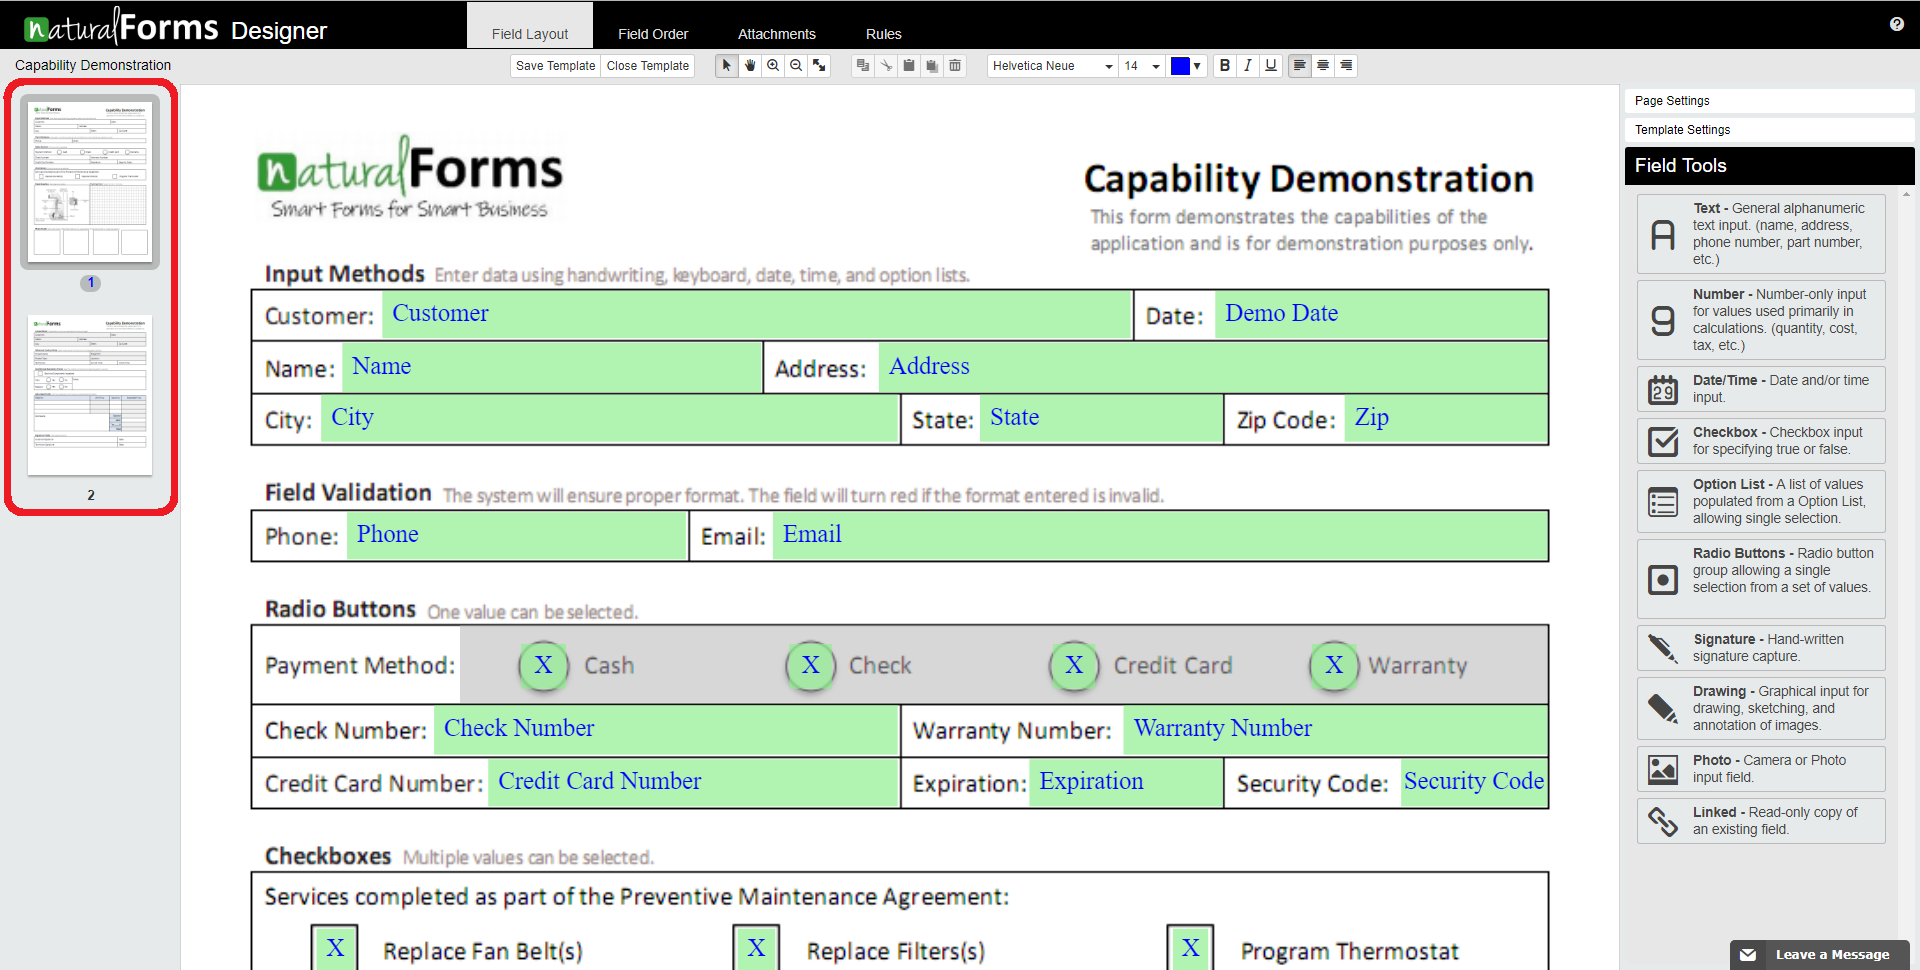Viewport: 1920px width, 970px height.
Task: Select the Option List field tool
Action: [1761, 501]
